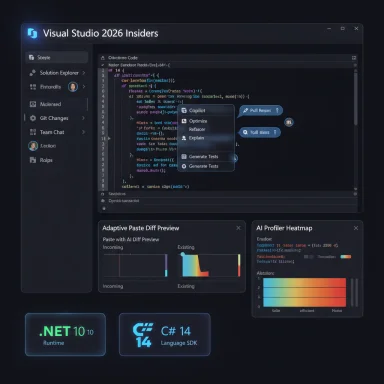This screenshot has width=384, height=384.
Task: Open the C# 14 Language SDK card
Action: coord(165,335)
